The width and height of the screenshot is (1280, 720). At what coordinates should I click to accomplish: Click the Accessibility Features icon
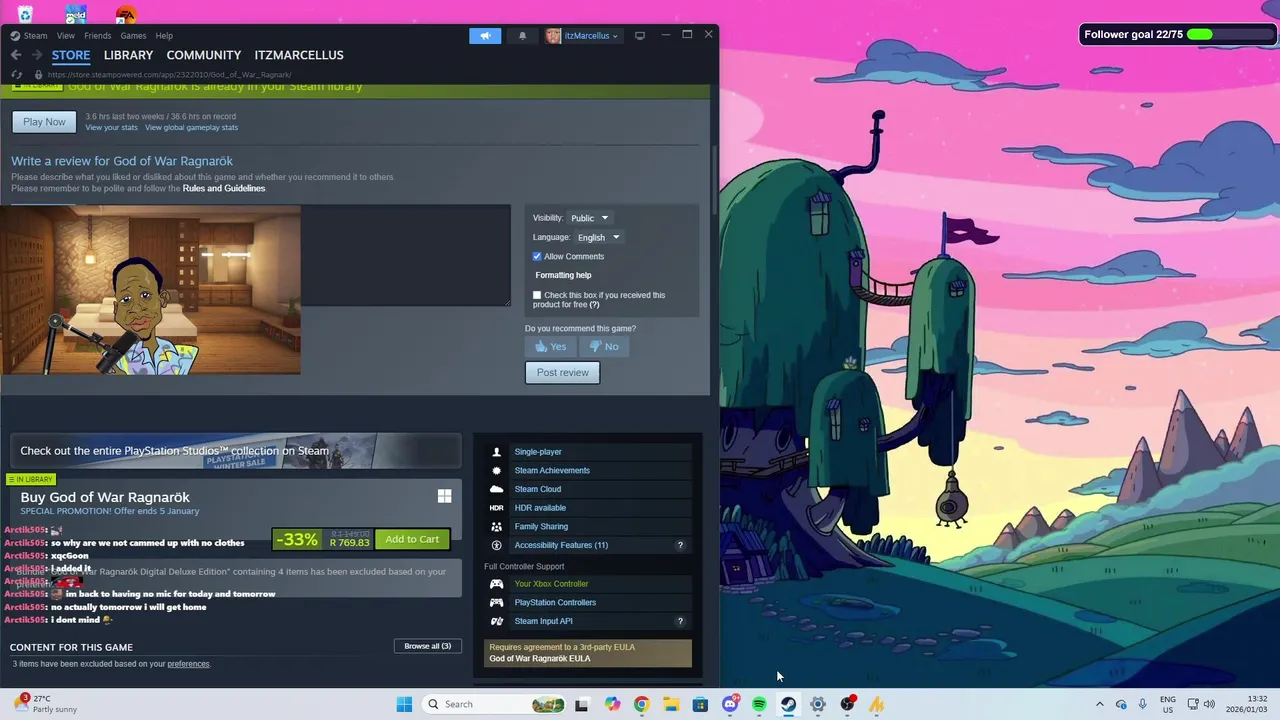pyautogui.click(x=496, y=545)
